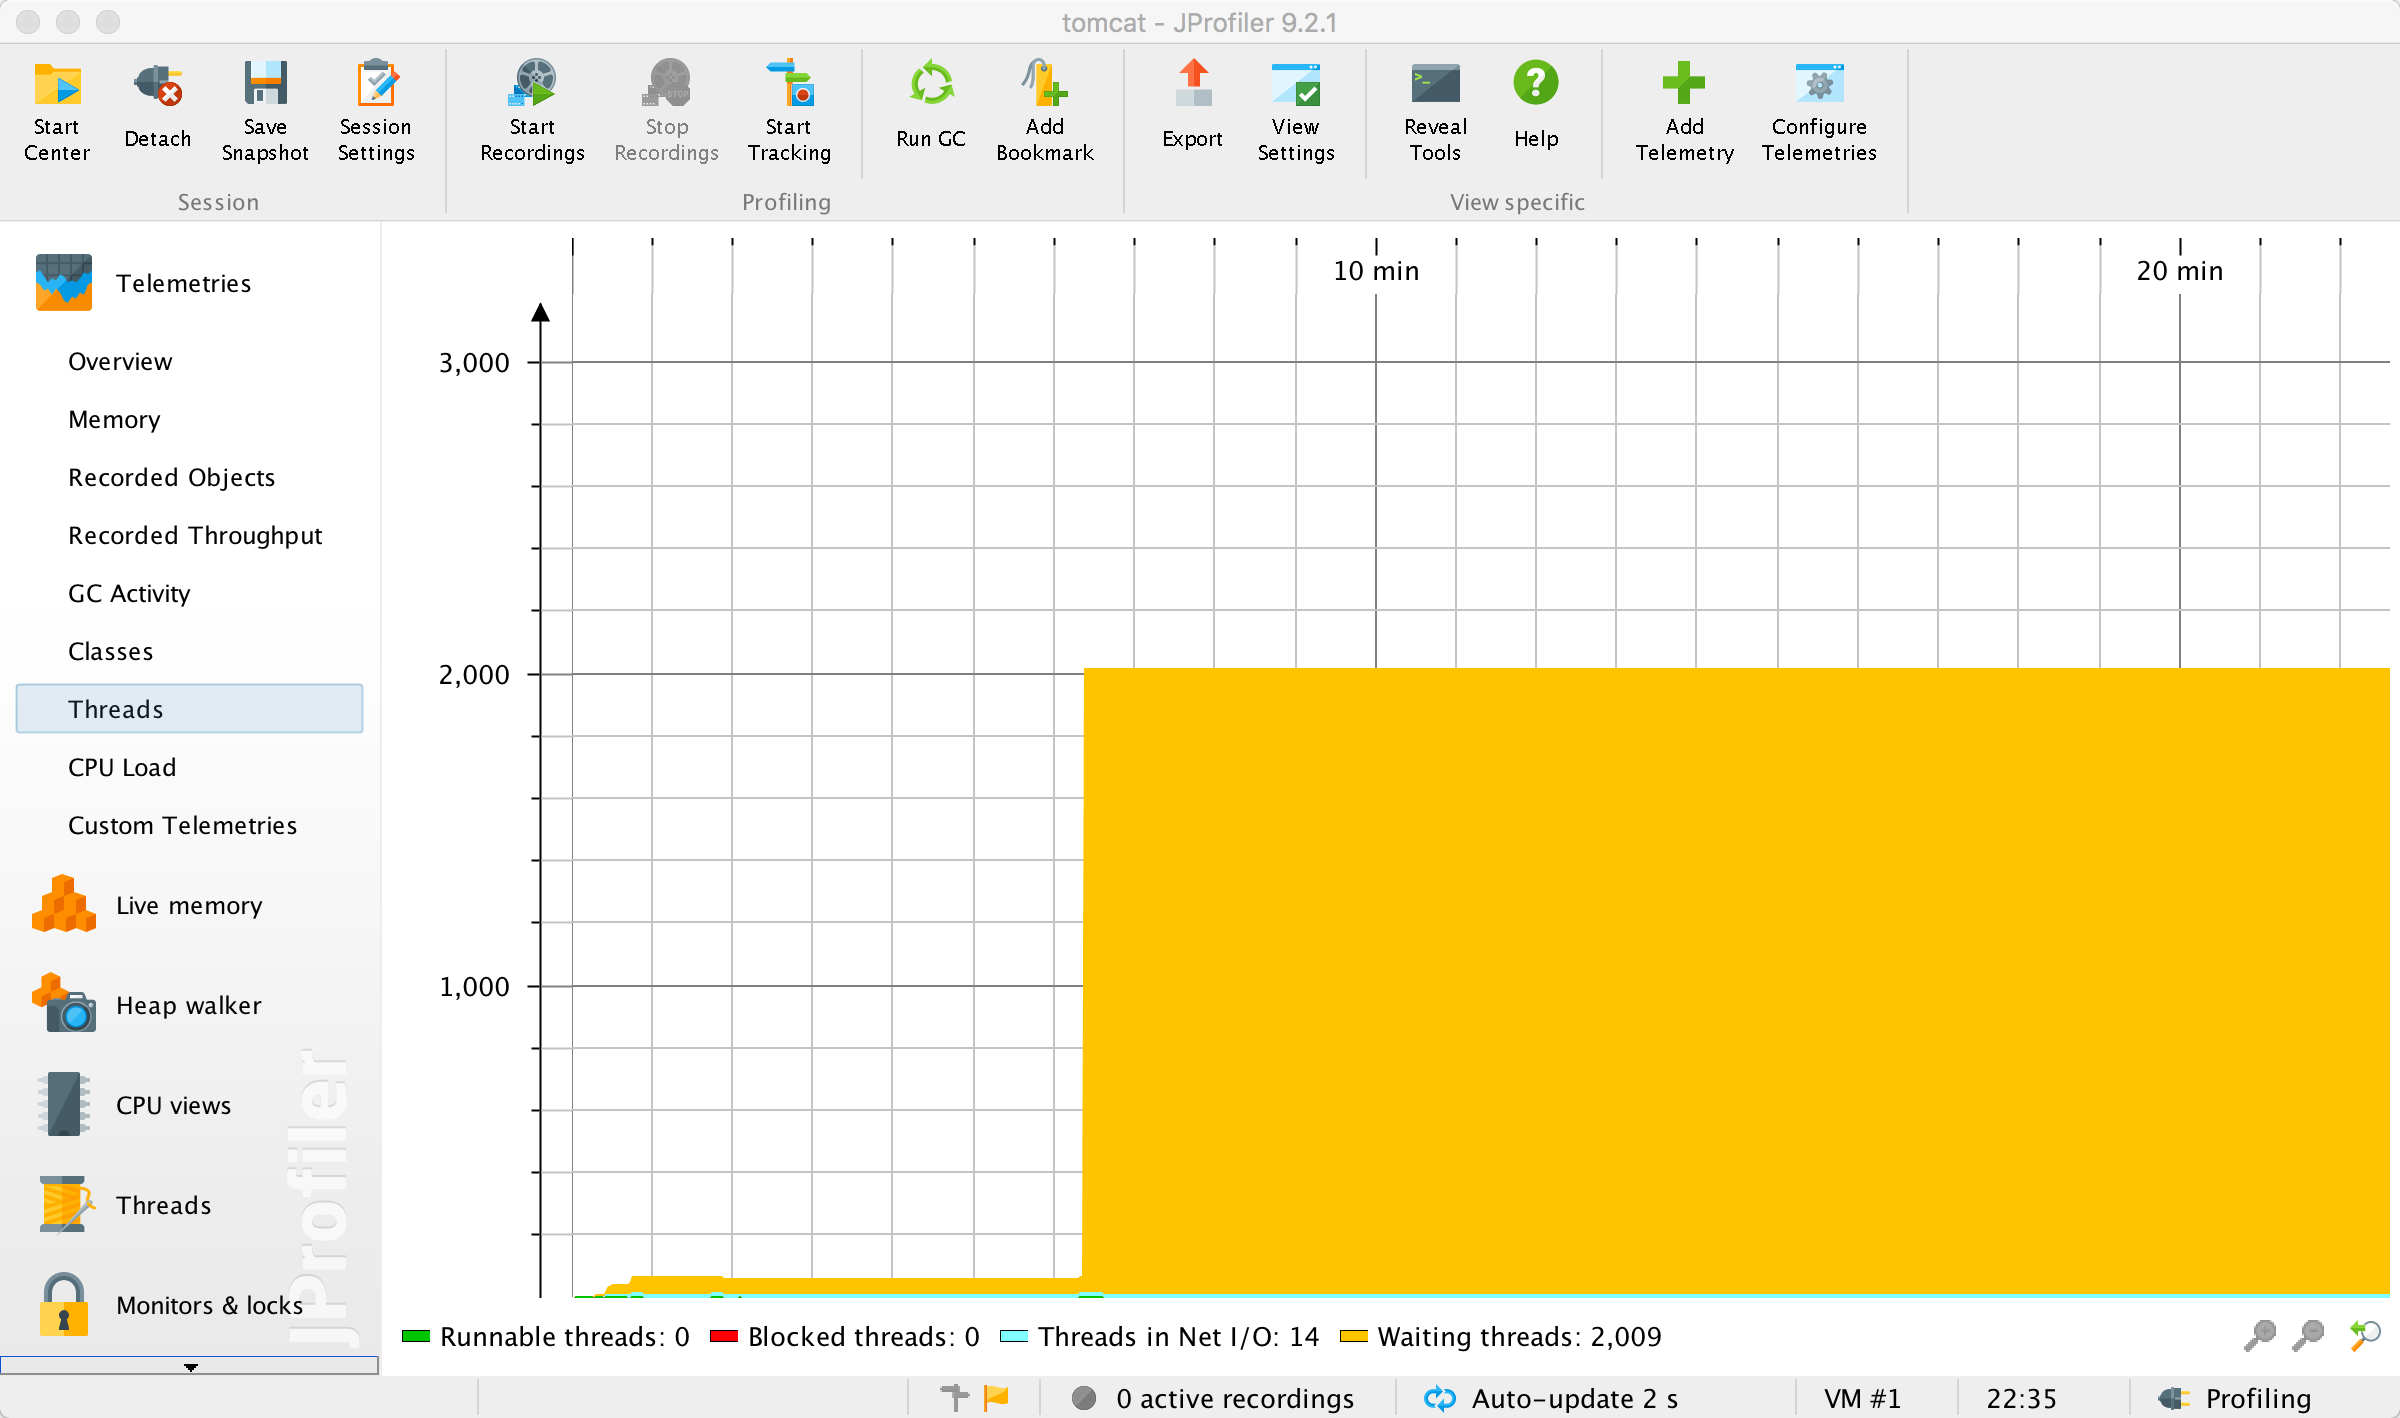Detach from the profiled session
The image size is (2400, 1418).
[157, 86]
